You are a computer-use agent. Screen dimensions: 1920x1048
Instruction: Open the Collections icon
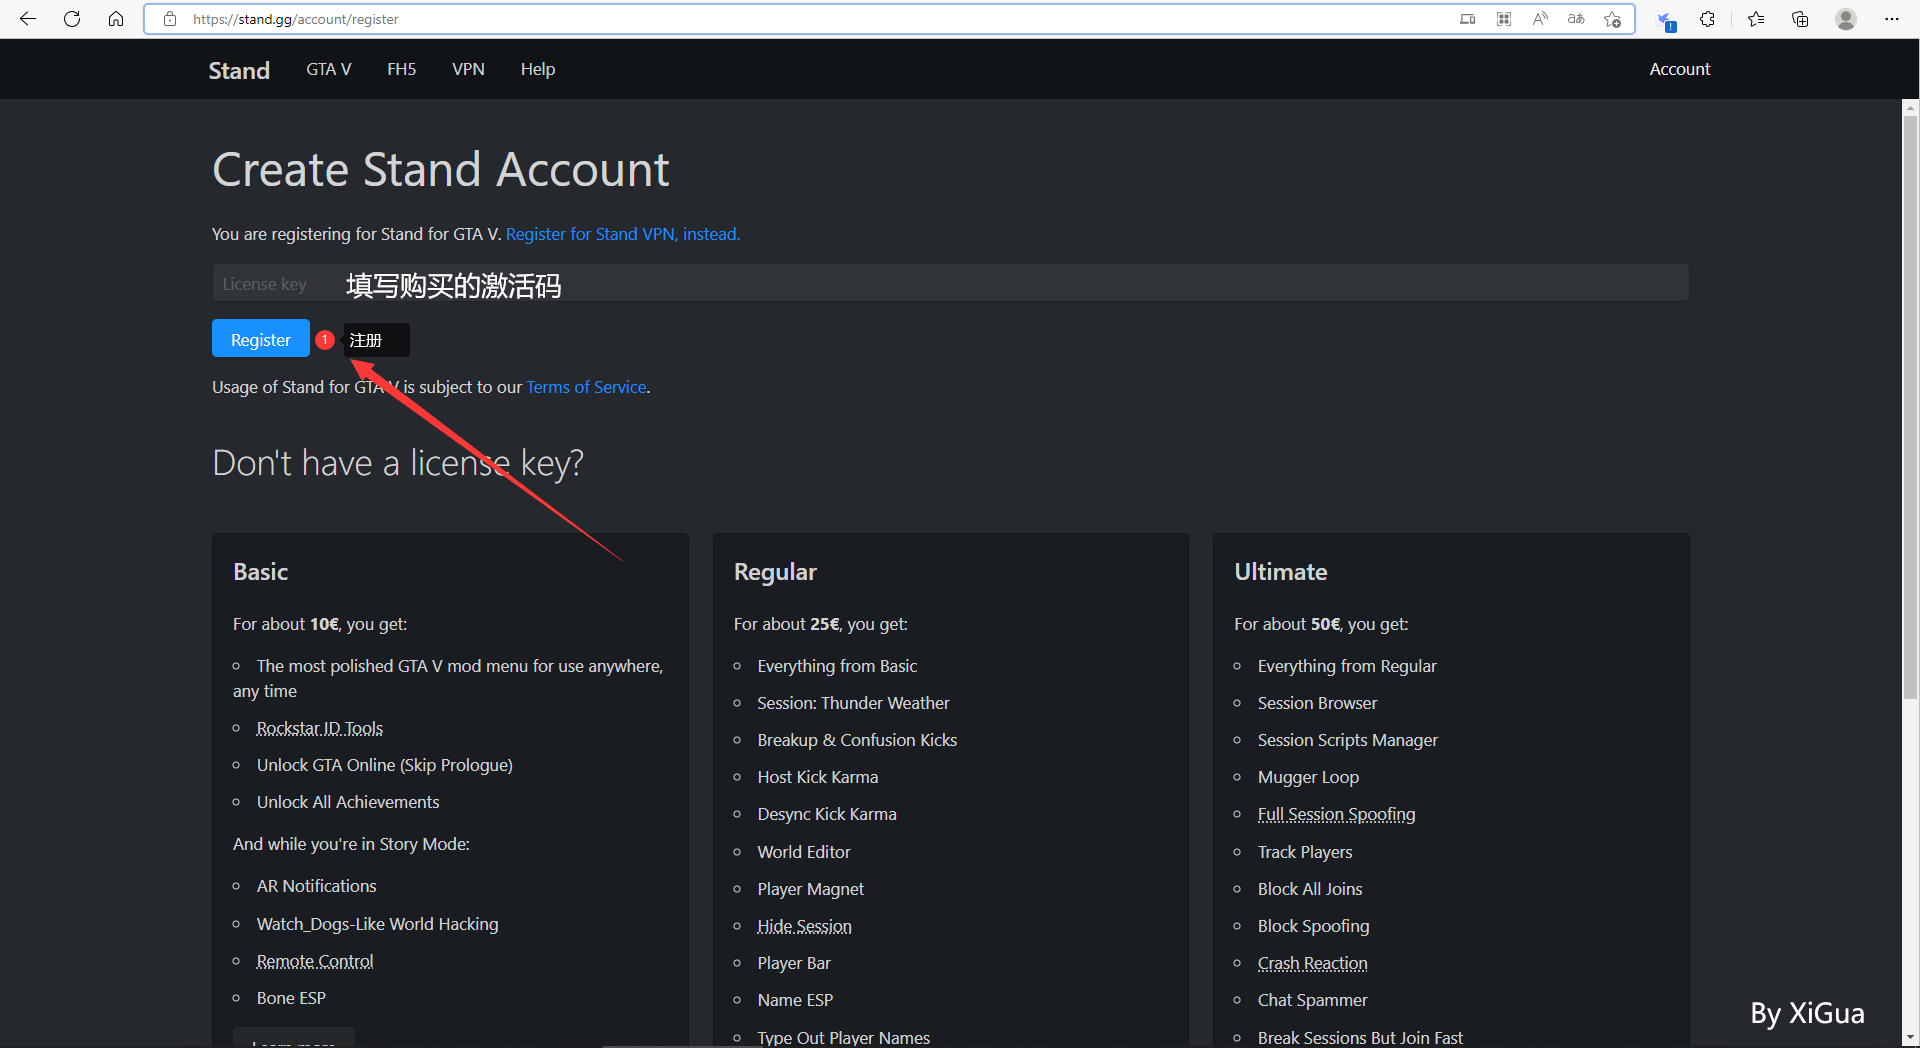[1800, 19]
